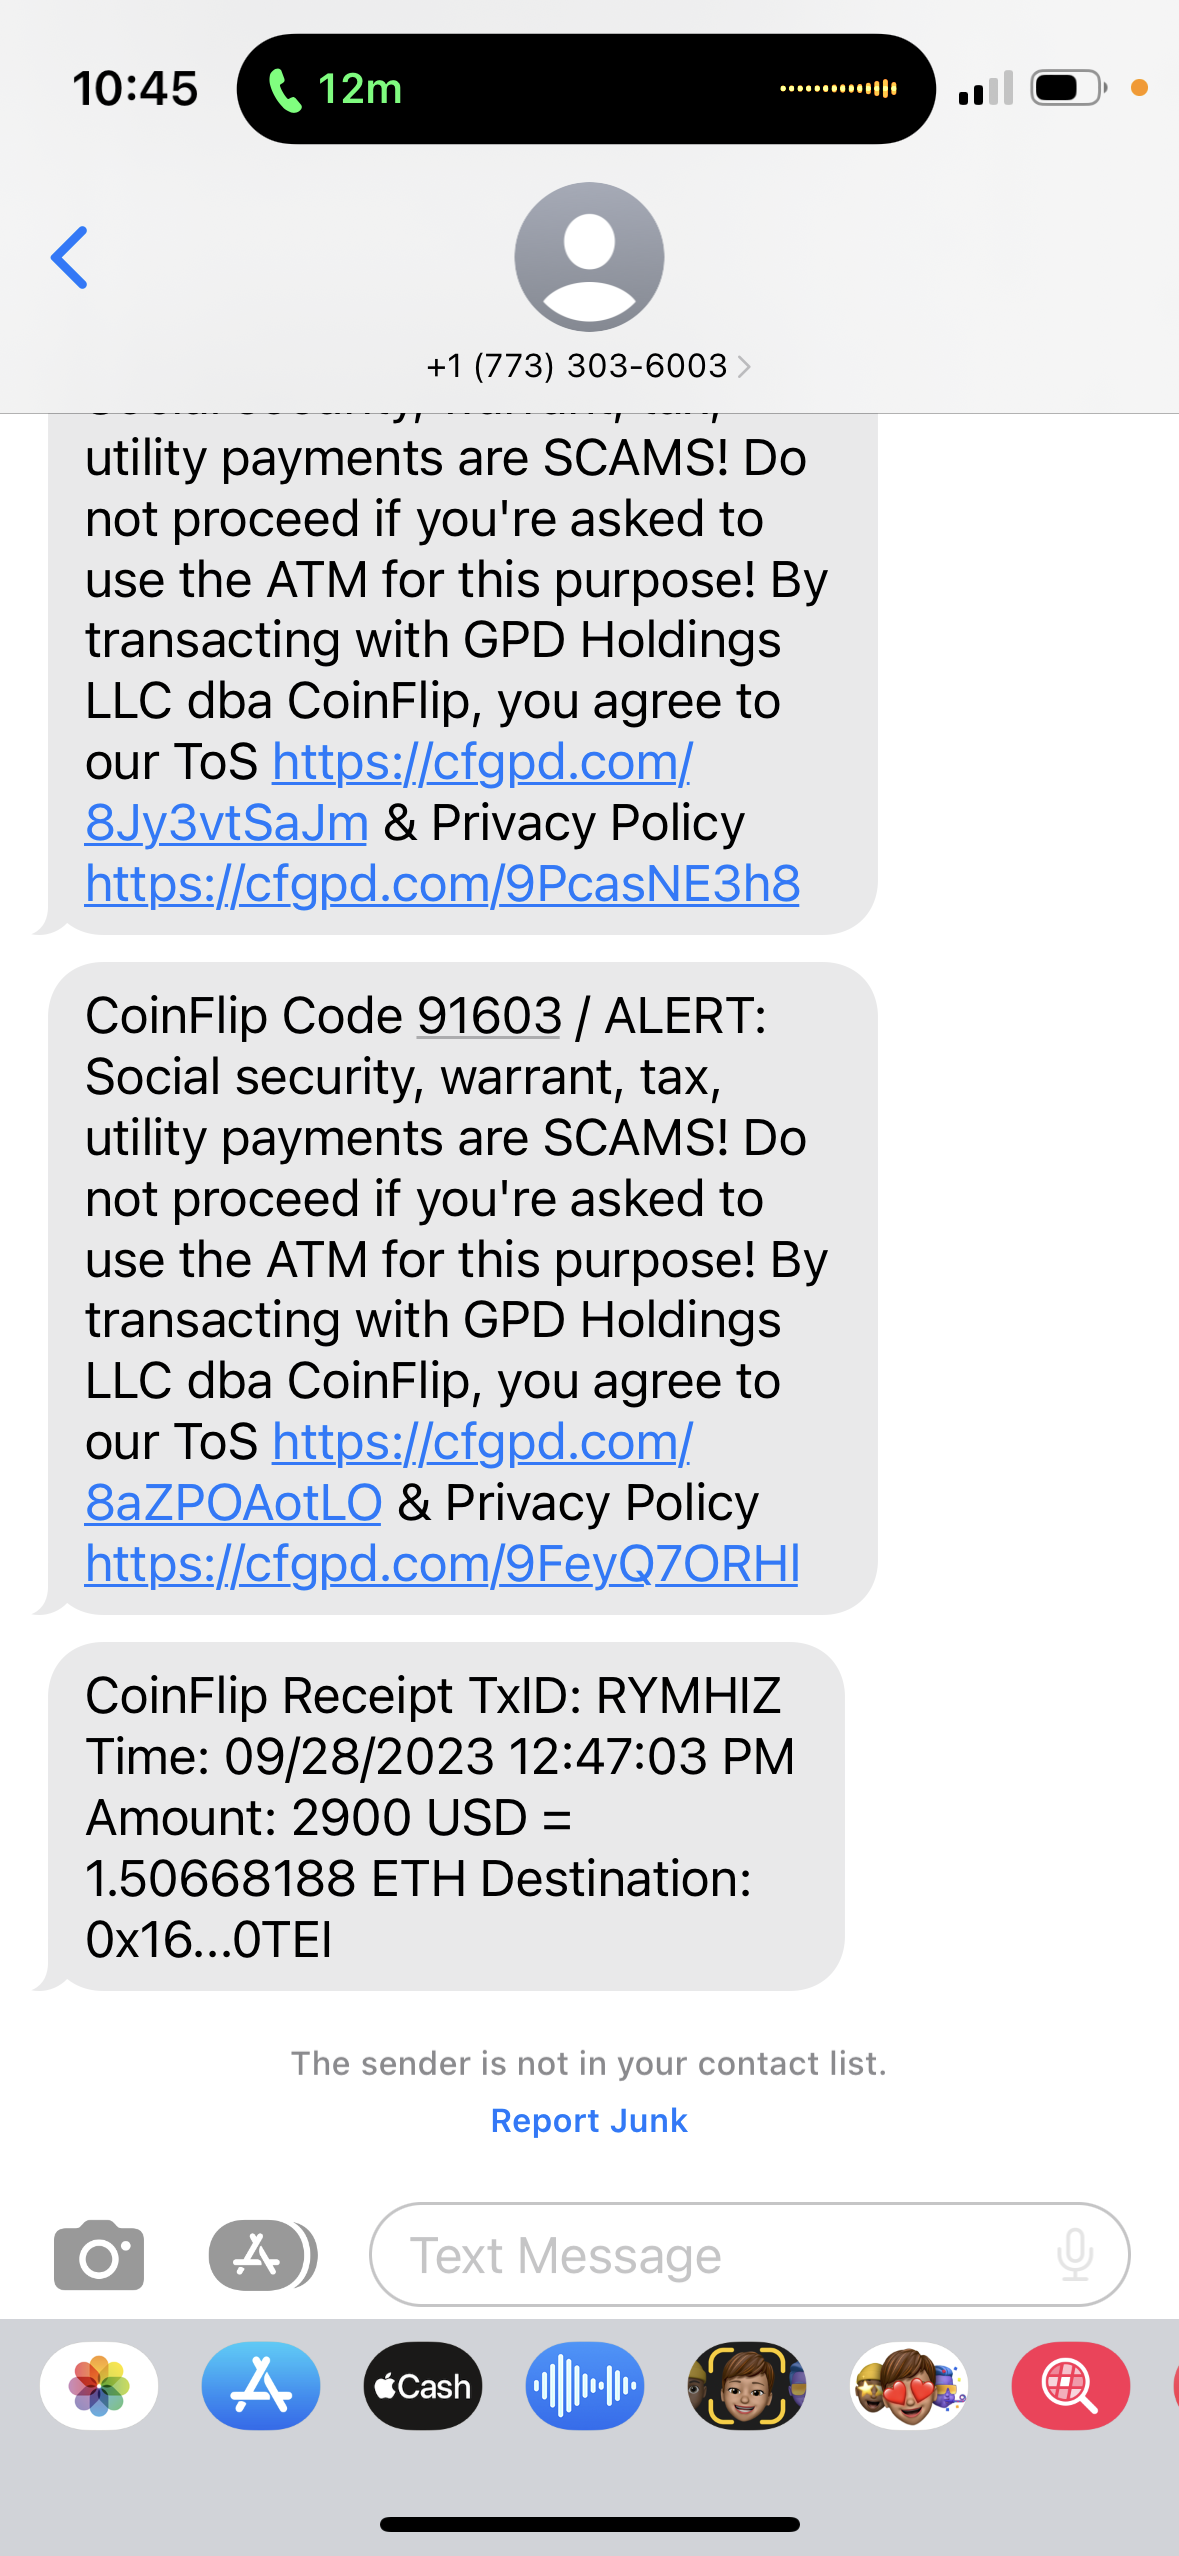Open Apple Cash in the app drawer

point(423,2386)
